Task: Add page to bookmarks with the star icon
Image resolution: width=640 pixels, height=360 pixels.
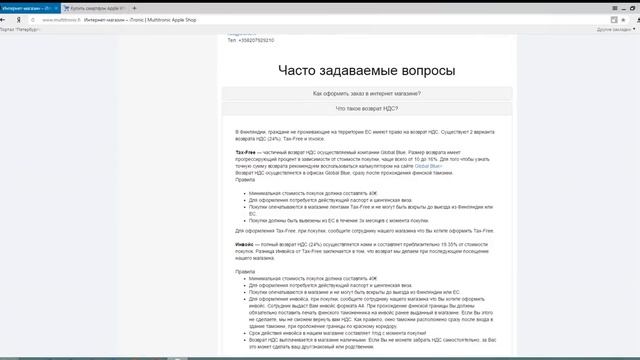Action: tap(623, 20)
